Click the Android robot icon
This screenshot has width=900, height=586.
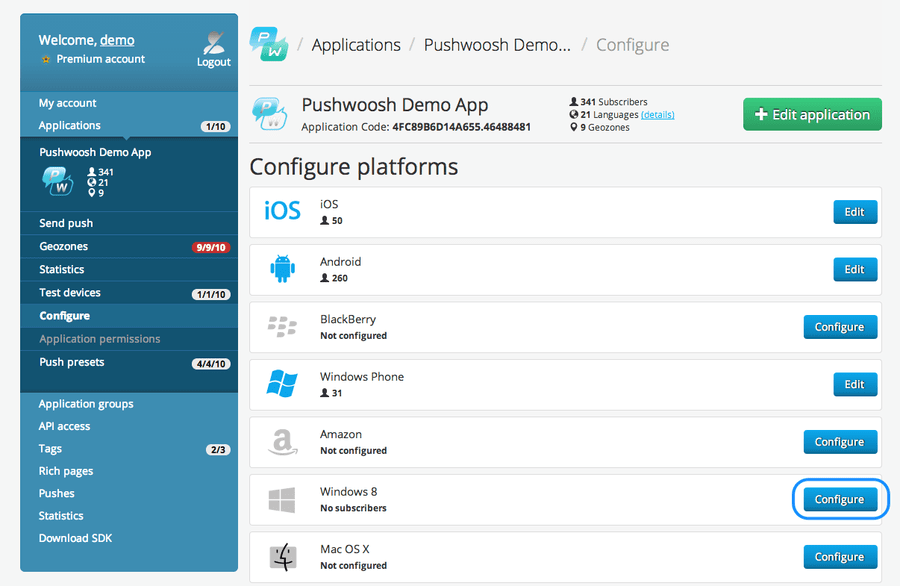click(282, 269)
